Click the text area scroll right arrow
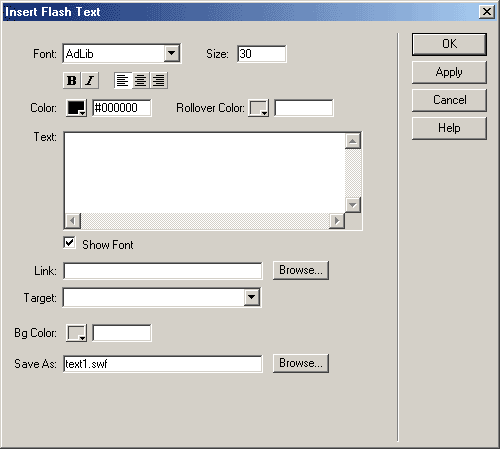Screen dimensions: 500x449 [x=337, y=221]
